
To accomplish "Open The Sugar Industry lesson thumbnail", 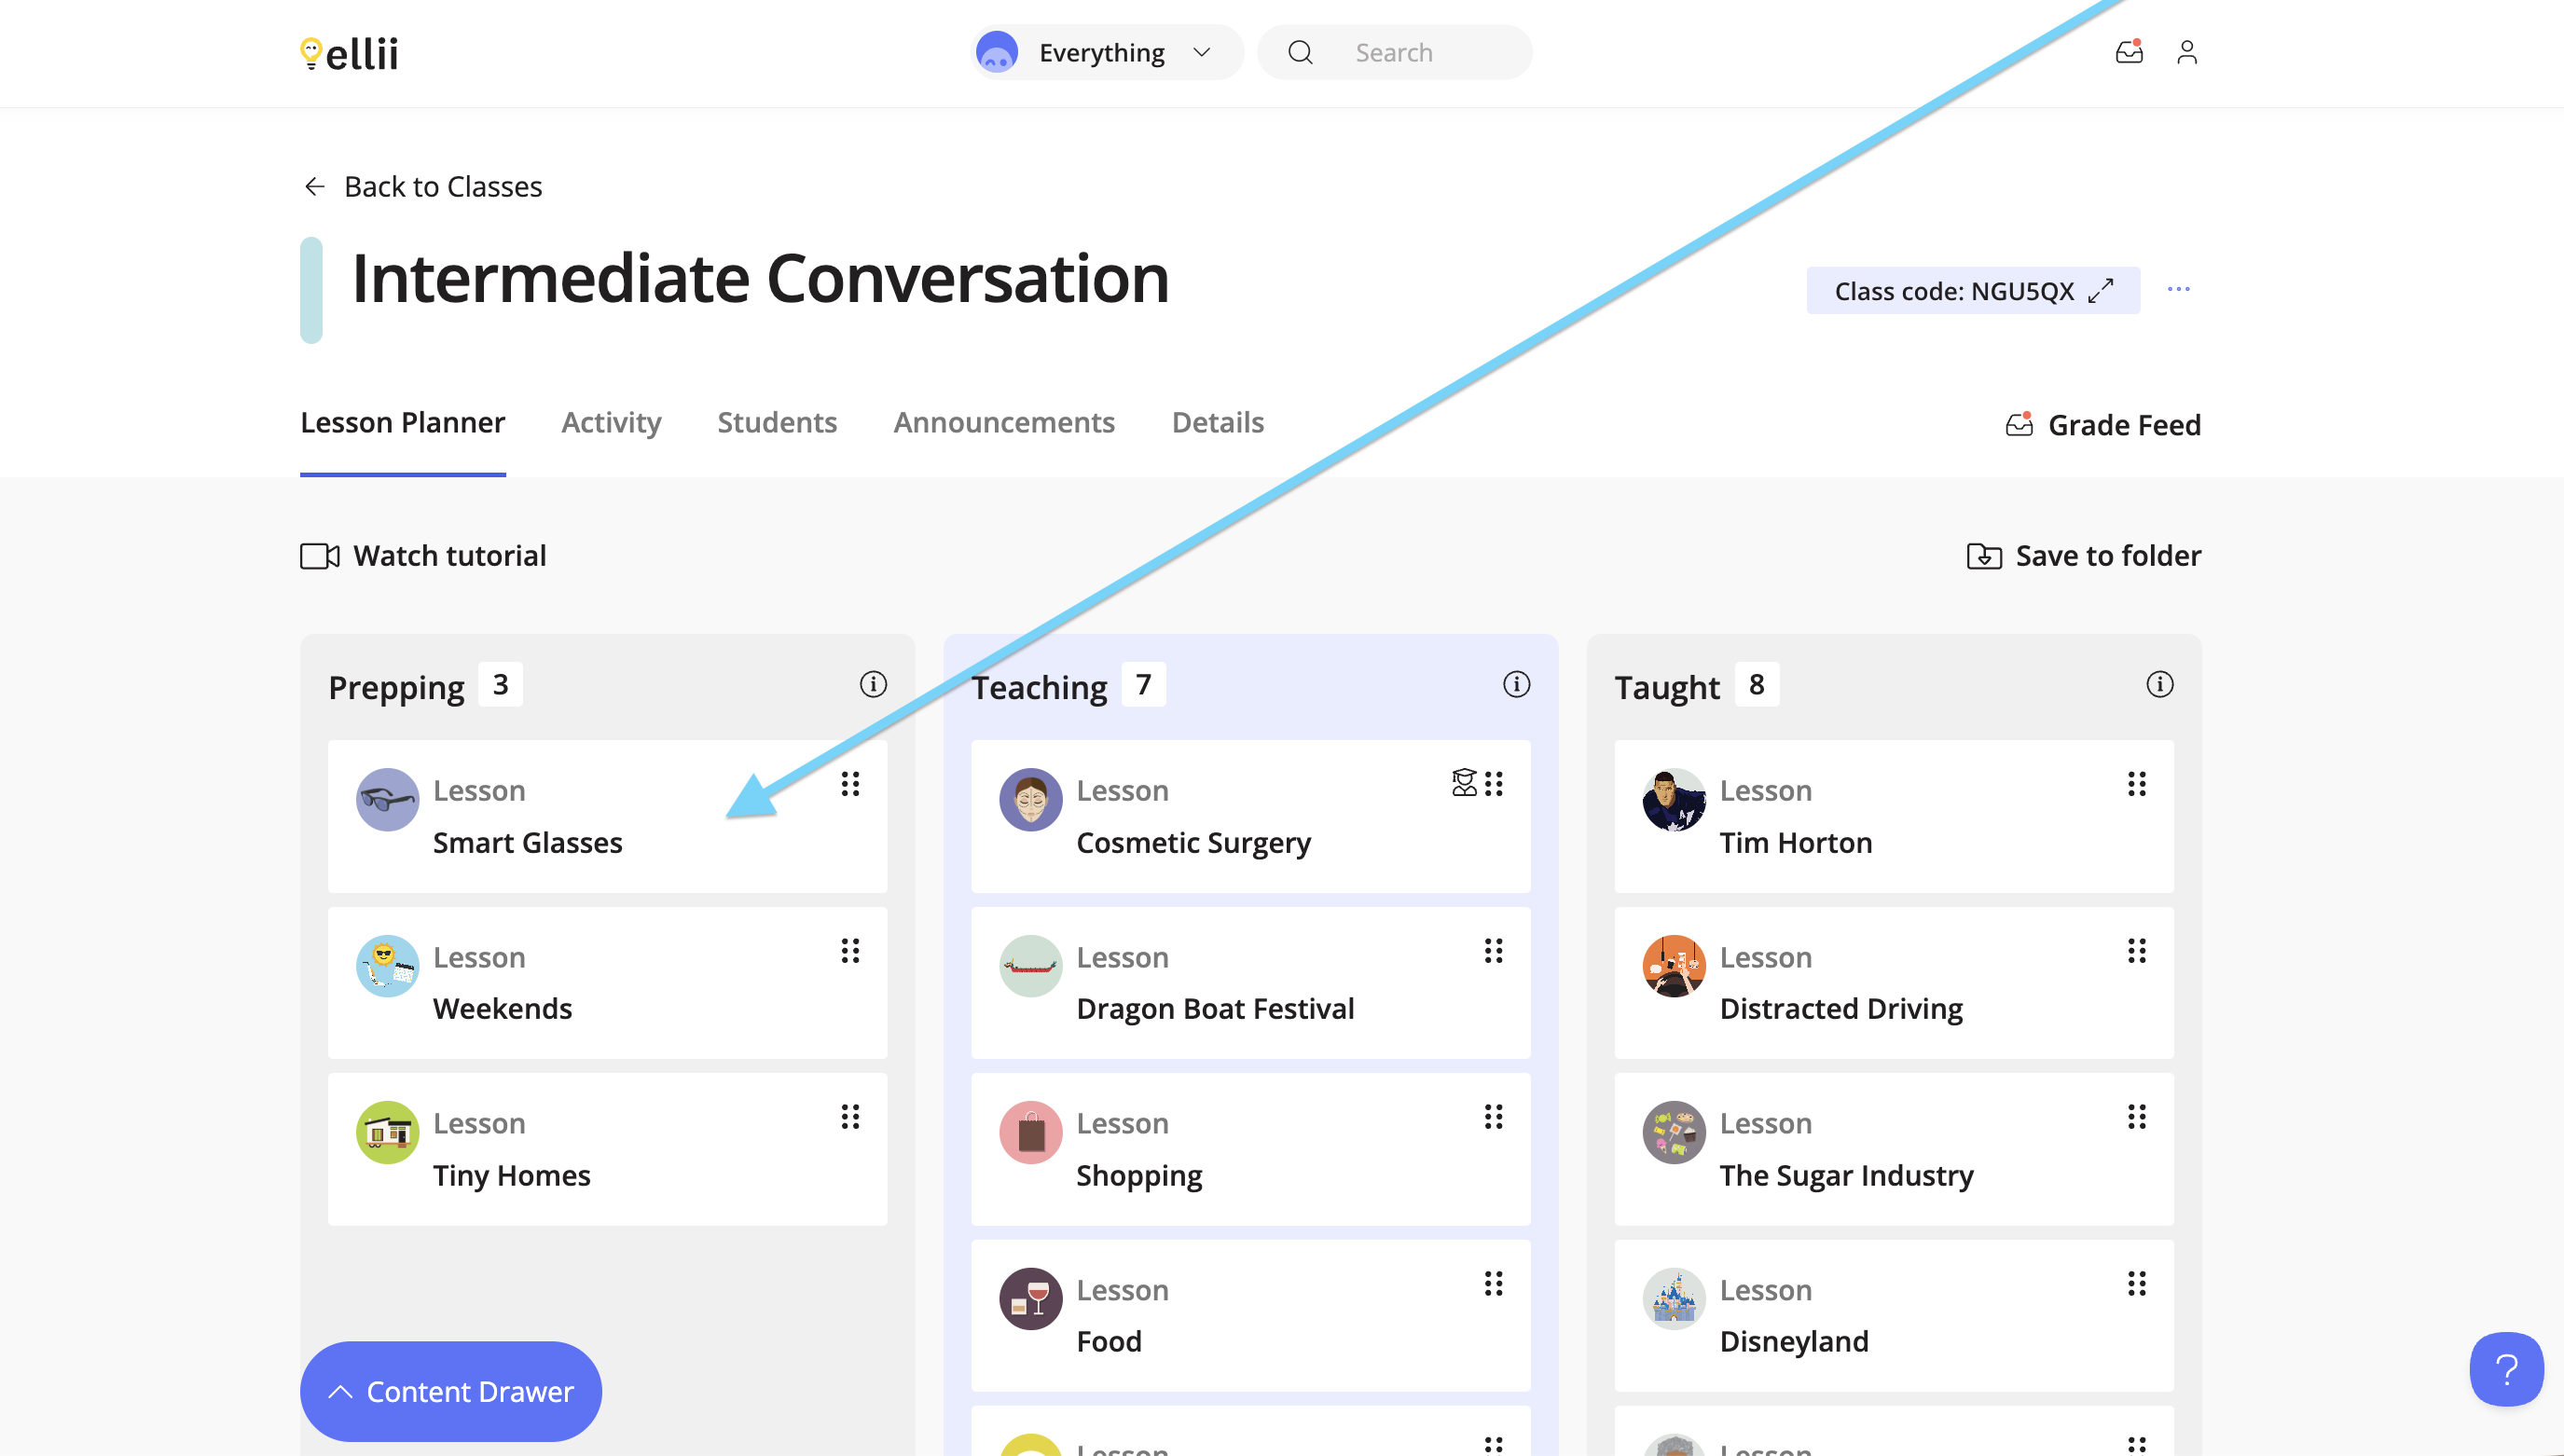I will 1674,1133.
